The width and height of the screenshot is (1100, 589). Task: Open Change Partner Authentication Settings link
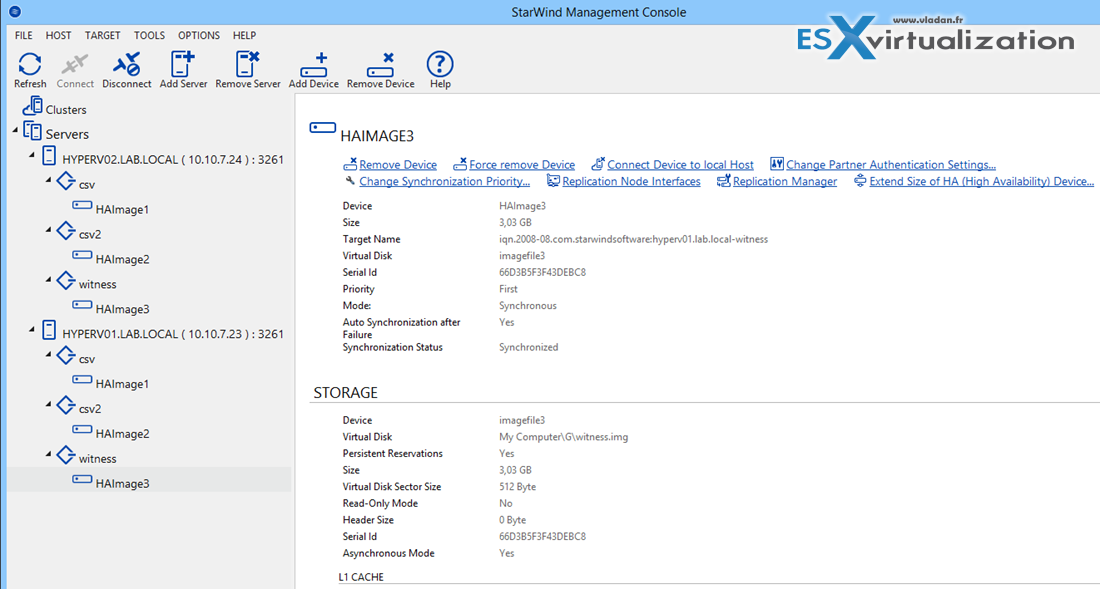pyautogui.click(x=891, y=165)
